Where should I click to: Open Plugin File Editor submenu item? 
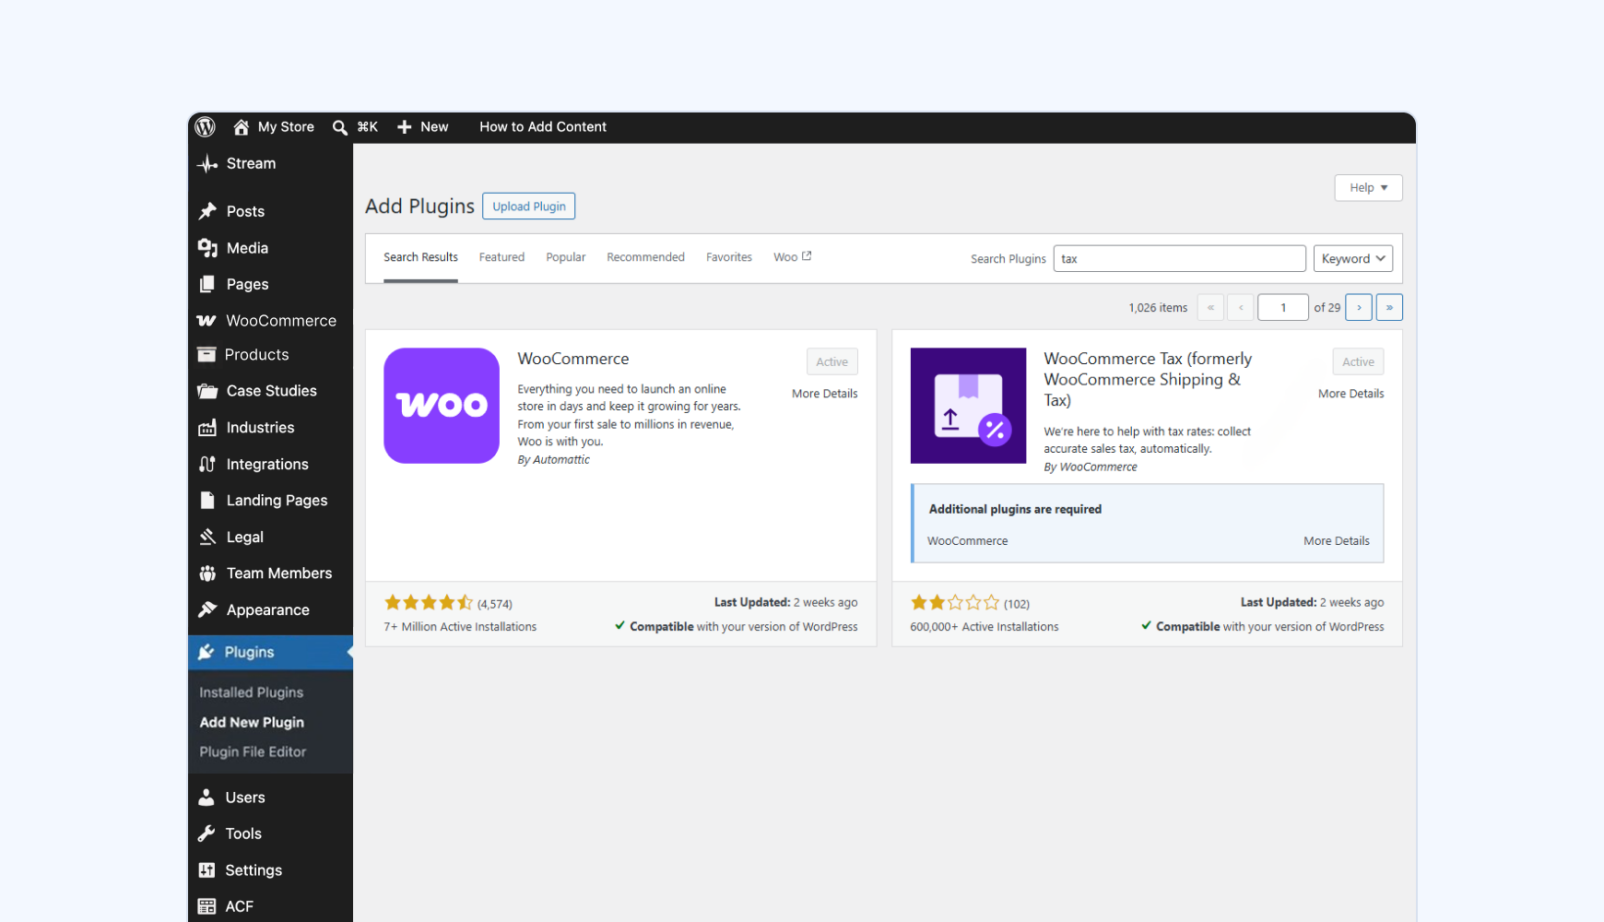[253, 752]
